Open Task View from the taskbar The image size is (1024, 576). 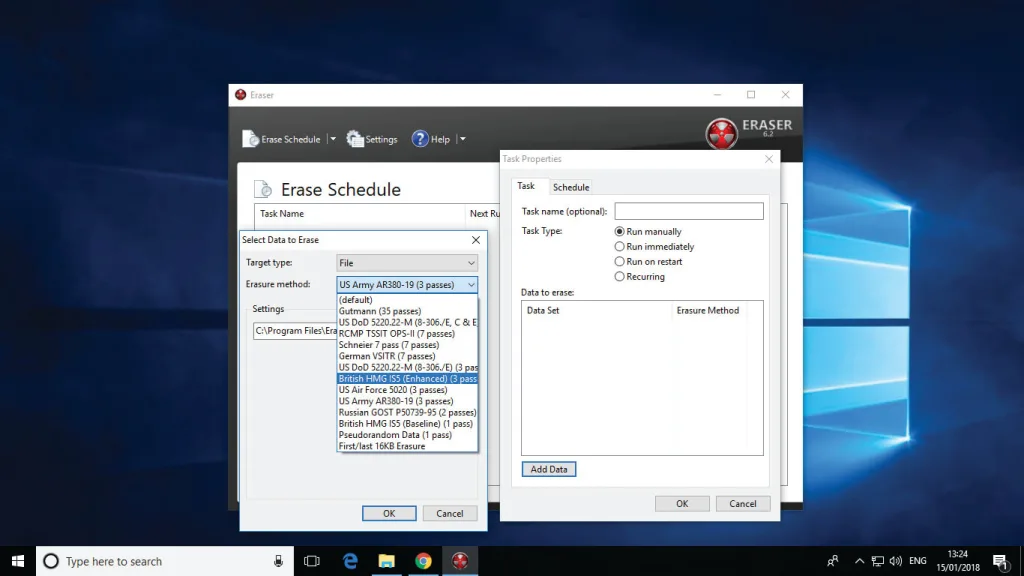click(312, 561)
